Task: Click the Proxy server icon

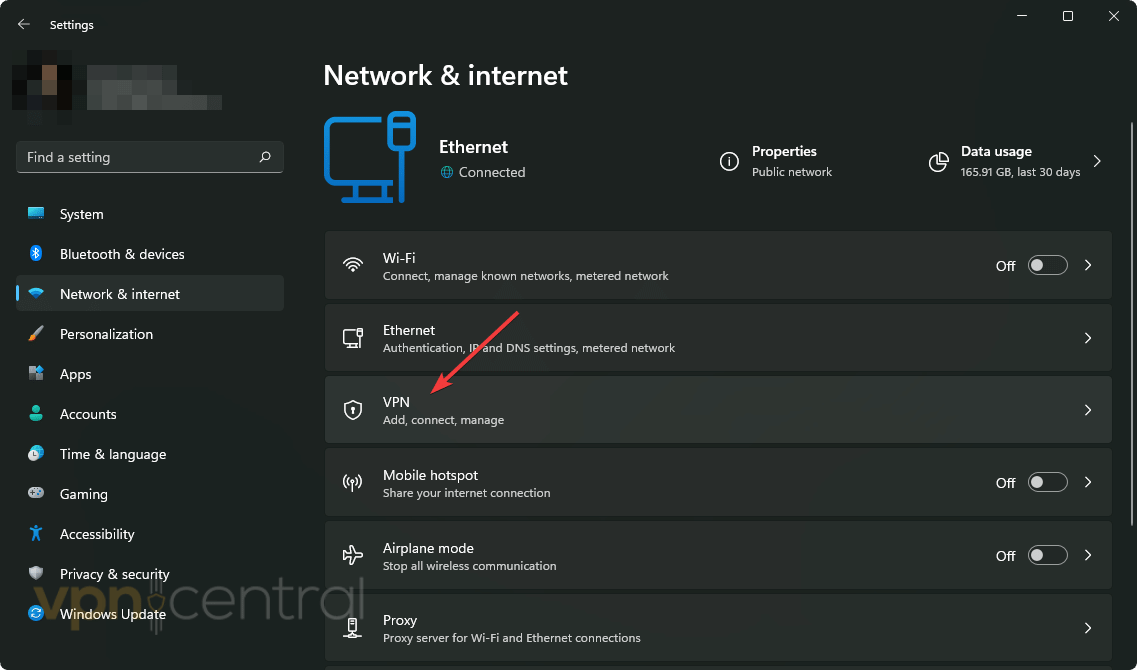Action: (x=352, y=627)
